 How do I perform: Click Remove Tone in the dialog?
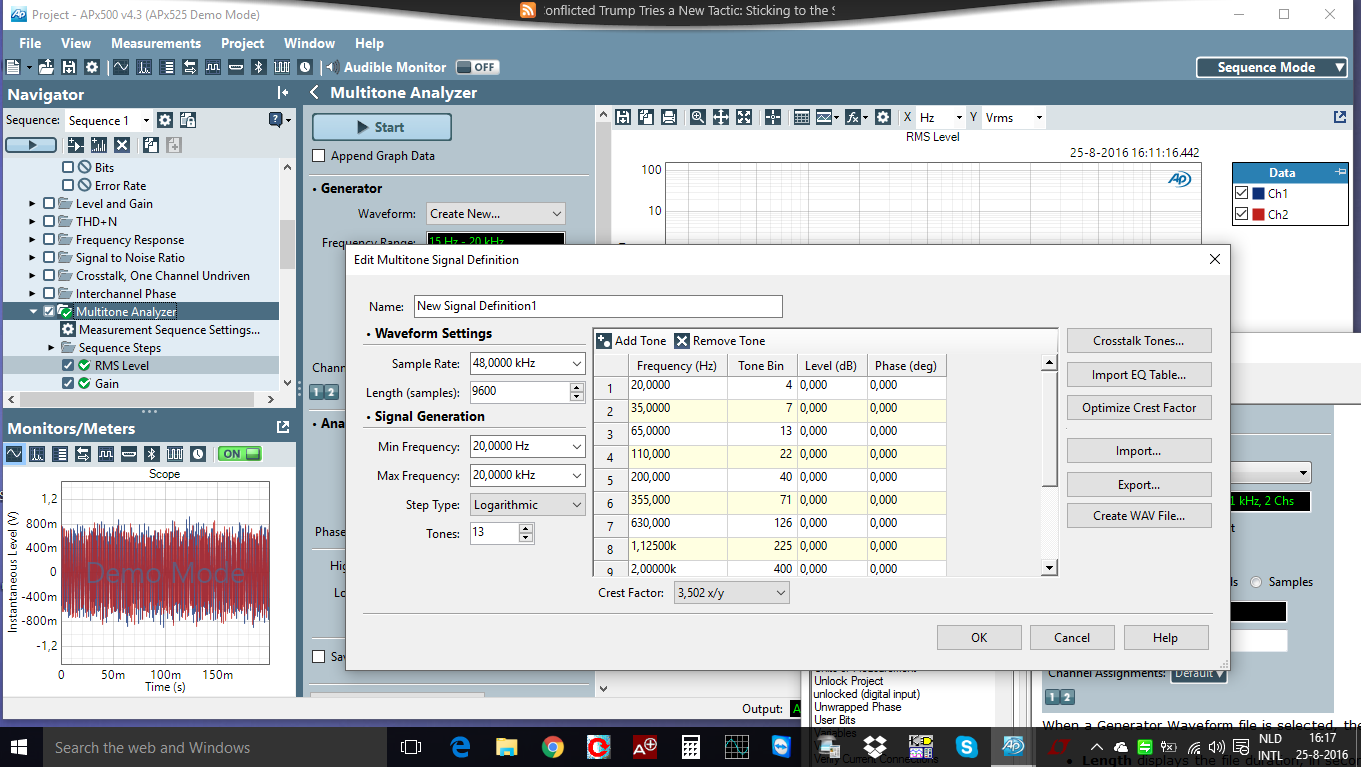pos(720,341)
